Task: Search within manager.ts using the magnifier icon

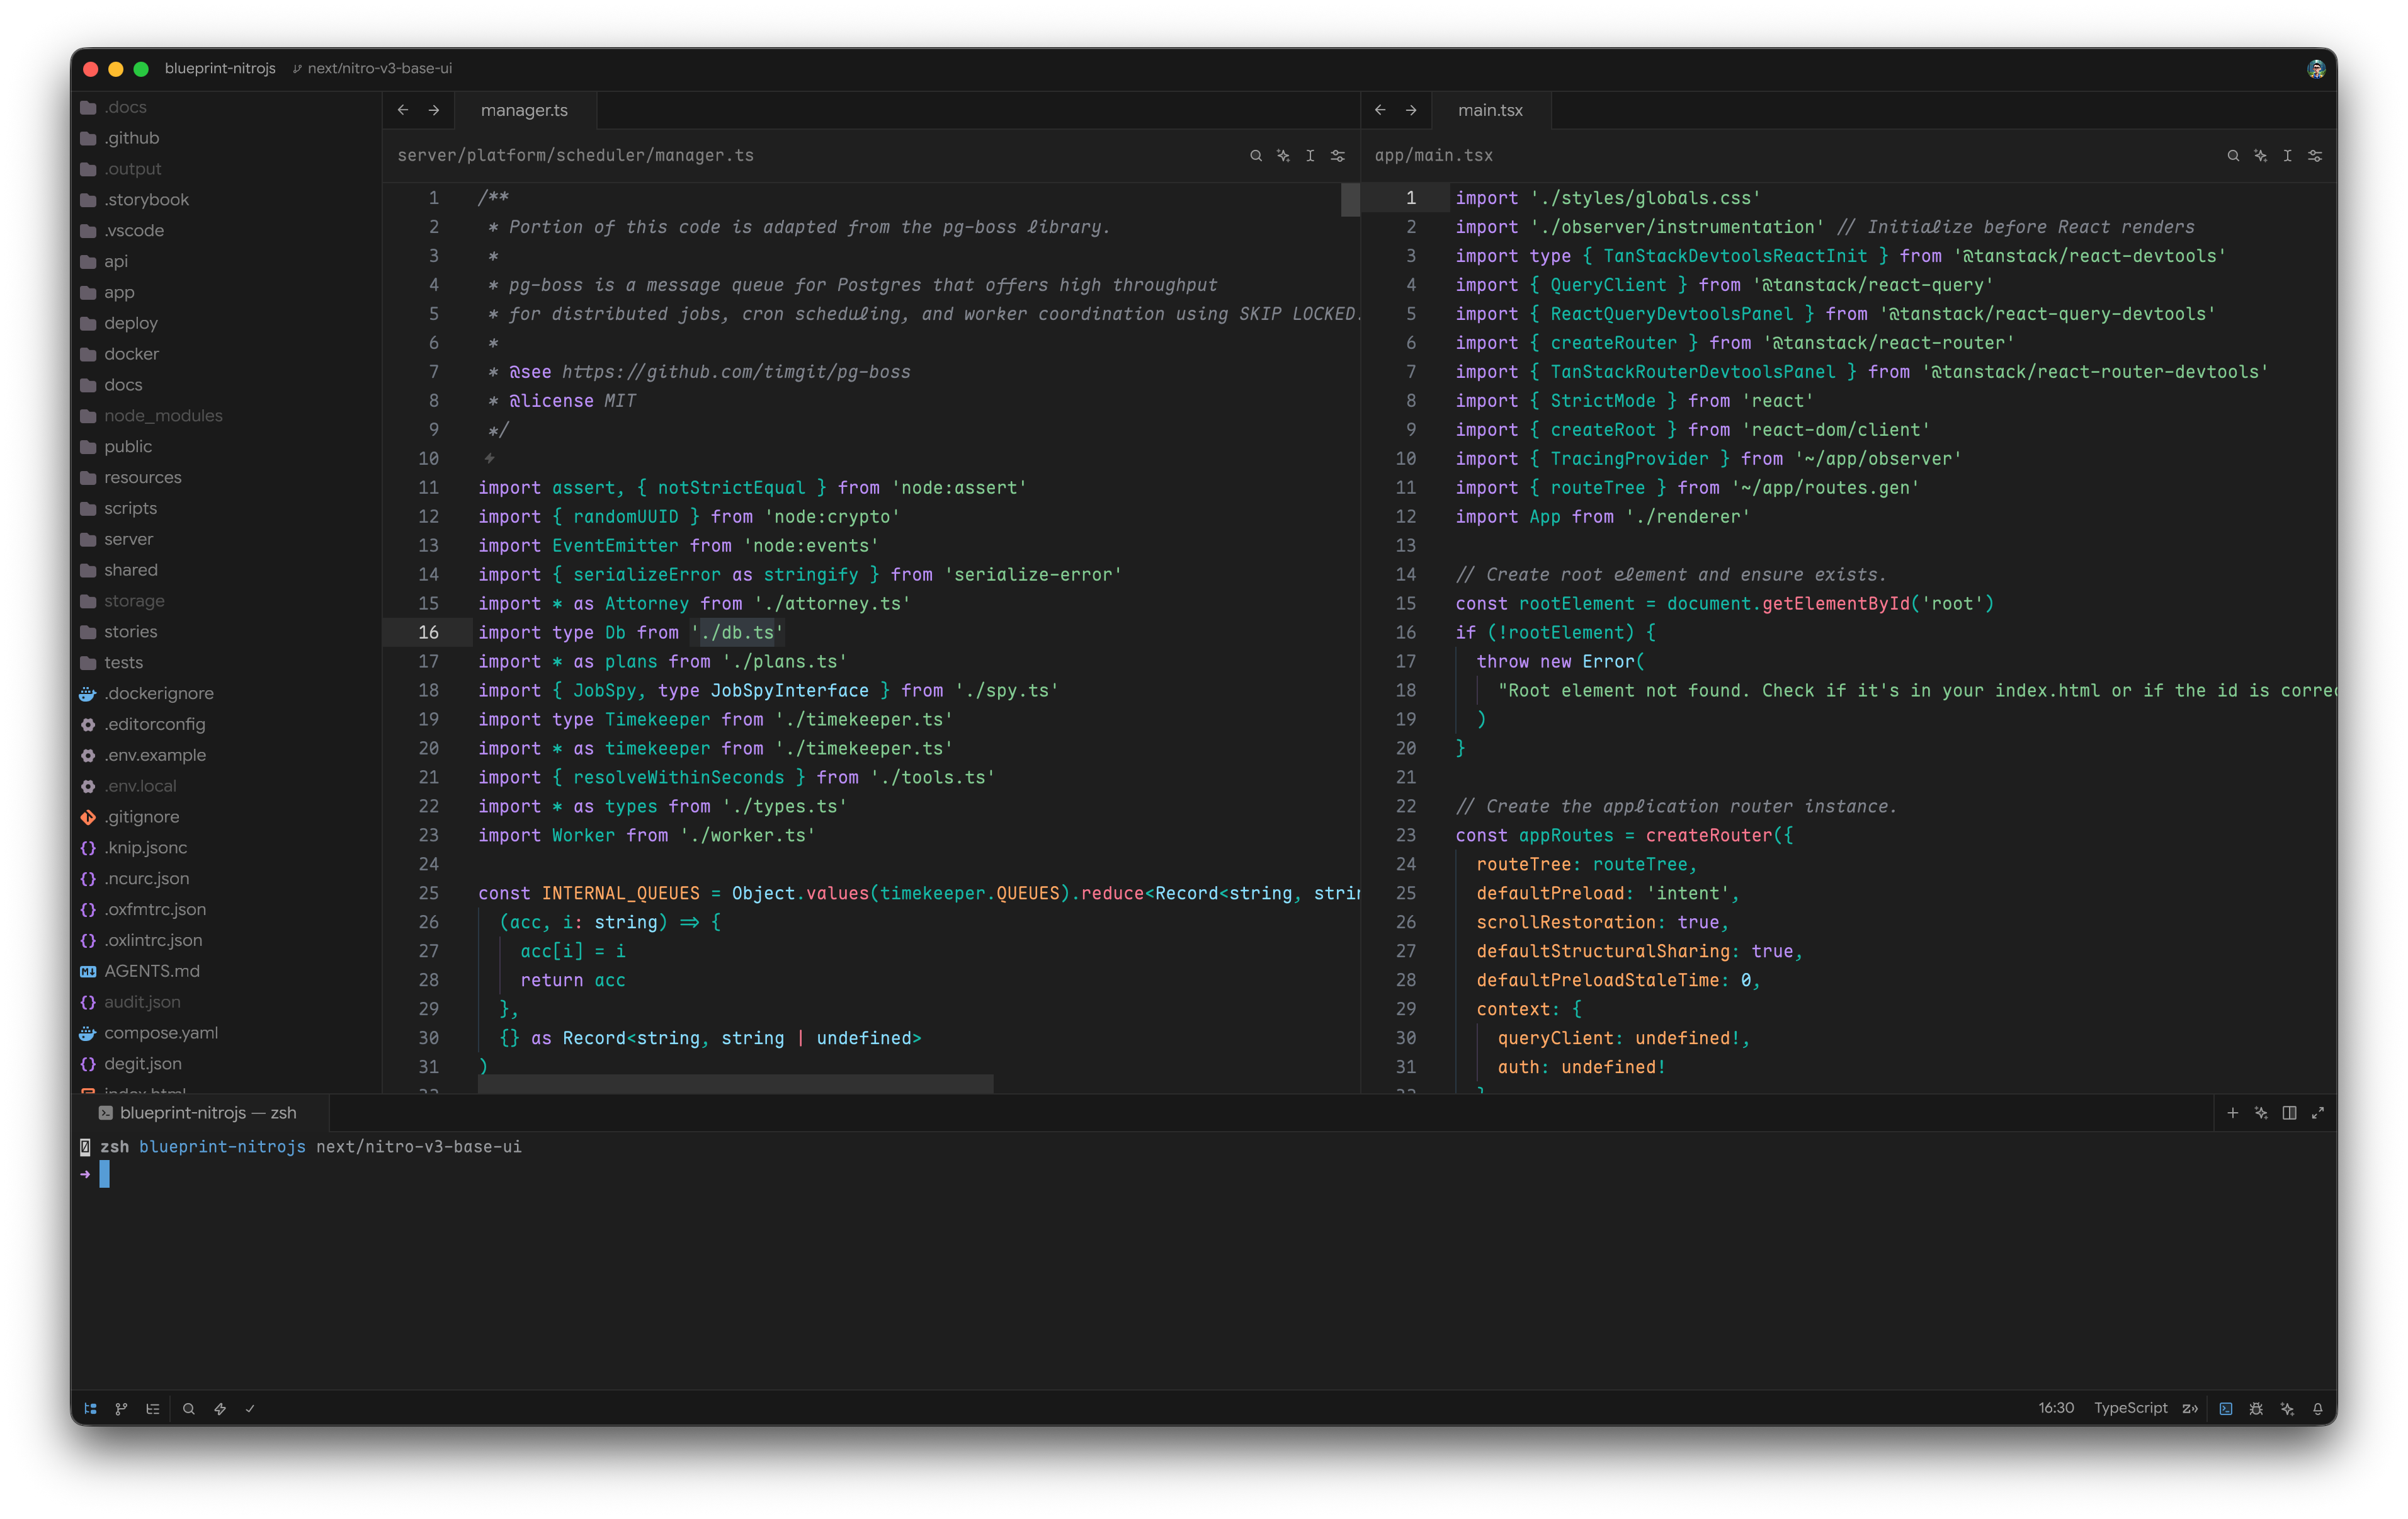Action: tap(1256, 155)
